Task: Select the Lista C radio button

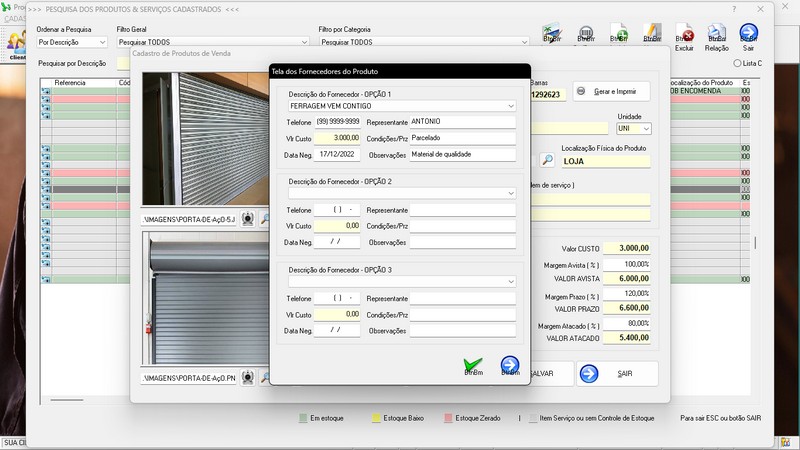Action: pos(737,63)
